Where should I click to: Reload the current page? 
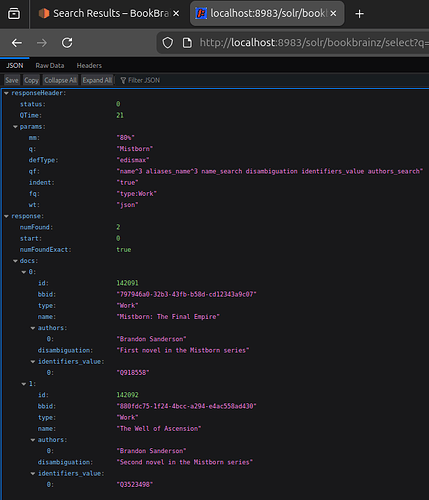point(67,43)
